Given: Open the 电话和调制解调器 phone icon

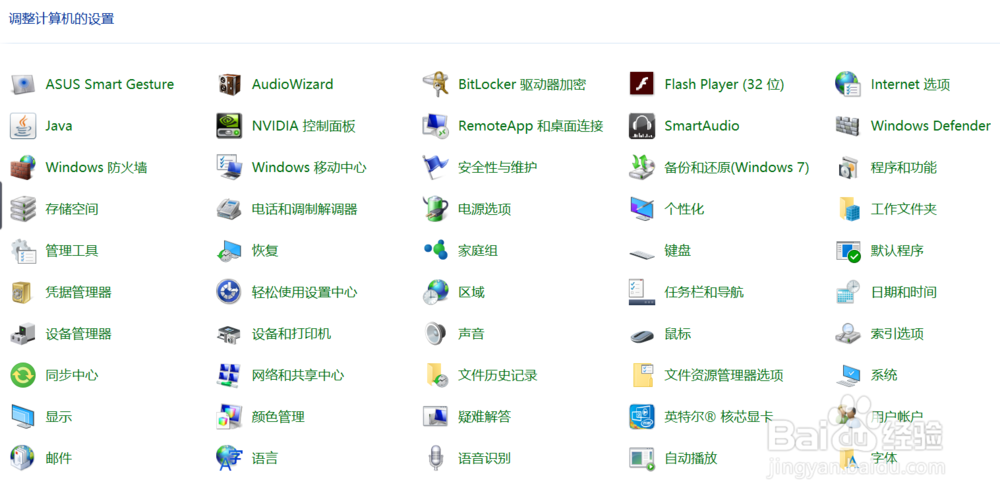Looking at the screenshot, I should [229, 208].
